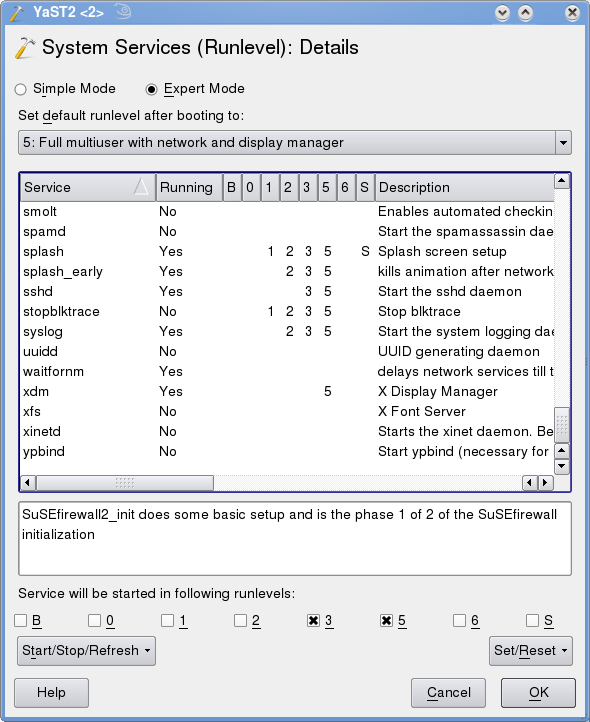Click the YaST2 title bar wrench icon

(x=17, y=12)
